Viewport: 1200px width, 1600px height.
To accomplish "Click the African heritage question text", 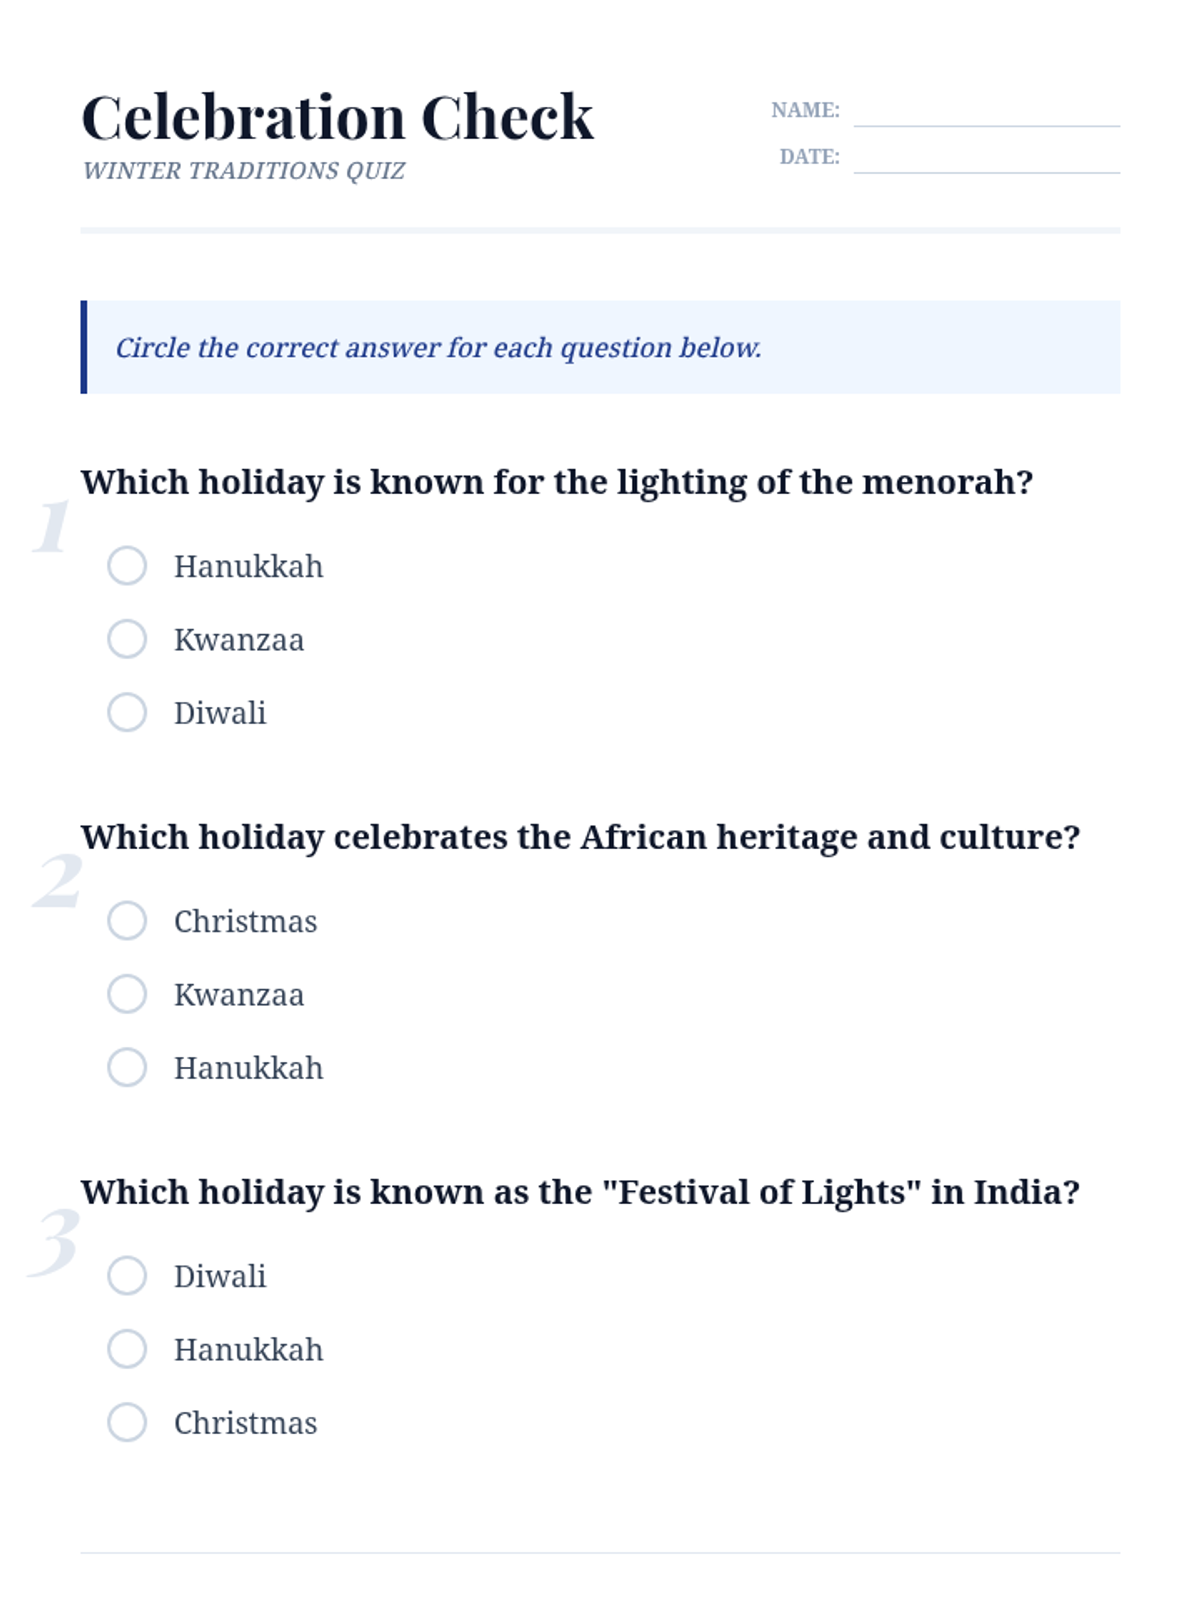I will [x=581, y=837].
